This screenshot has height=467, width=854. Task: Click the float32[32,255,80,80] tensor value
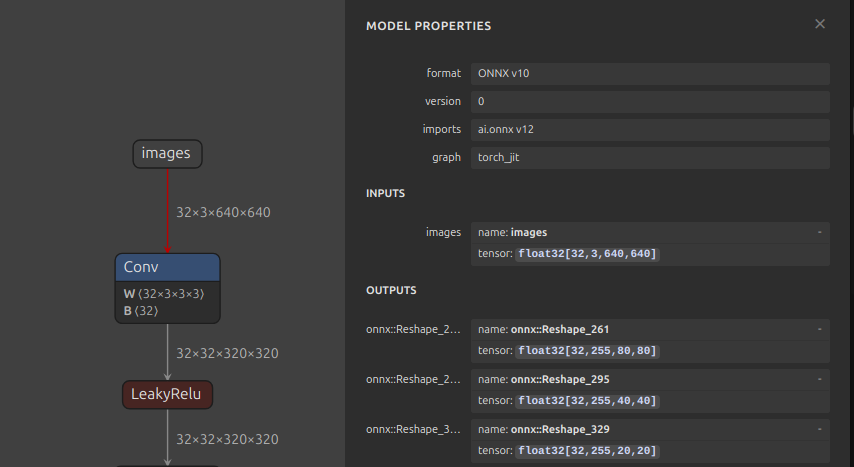click(x=588, y=351)
